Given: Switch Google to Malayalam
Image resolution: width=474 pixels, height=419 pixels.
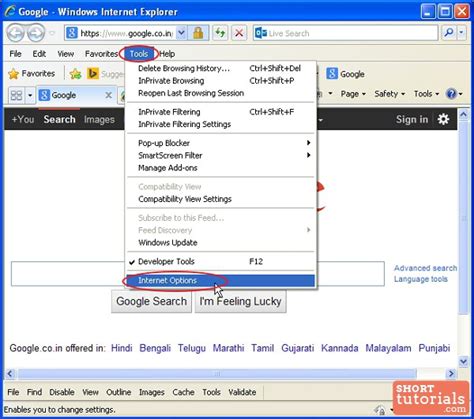Looking at the screenshot, I should [x=388, y=348].
